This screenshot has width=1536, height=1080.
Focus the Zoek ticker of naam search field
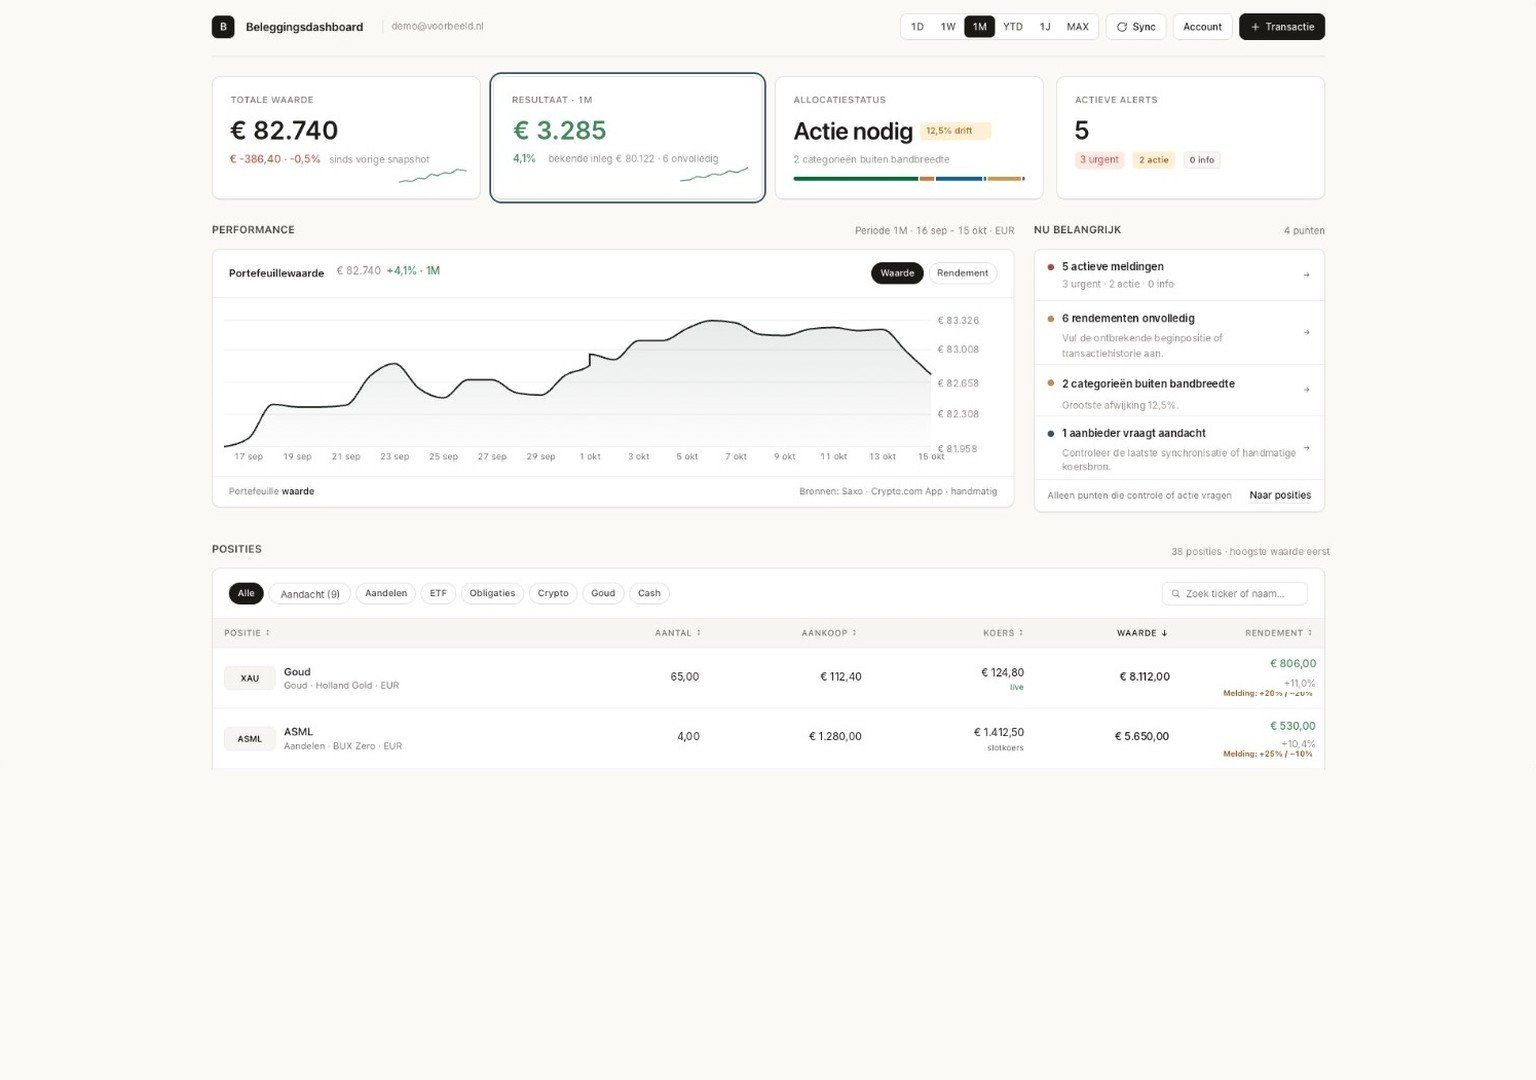tap(1234, 594)
